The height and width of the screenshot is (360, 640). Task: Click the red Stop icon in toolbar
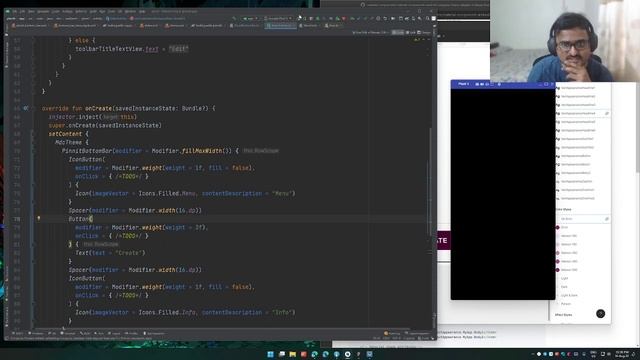(x=344, y=18)
